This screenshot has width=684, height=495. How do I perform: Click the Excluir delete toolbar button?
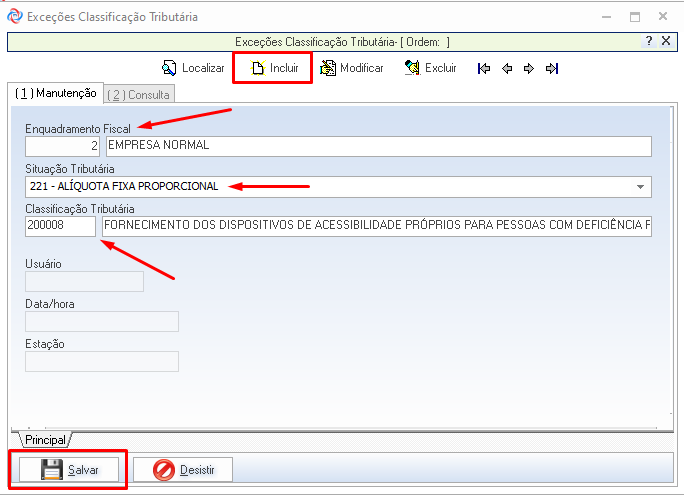coord(430,68)
